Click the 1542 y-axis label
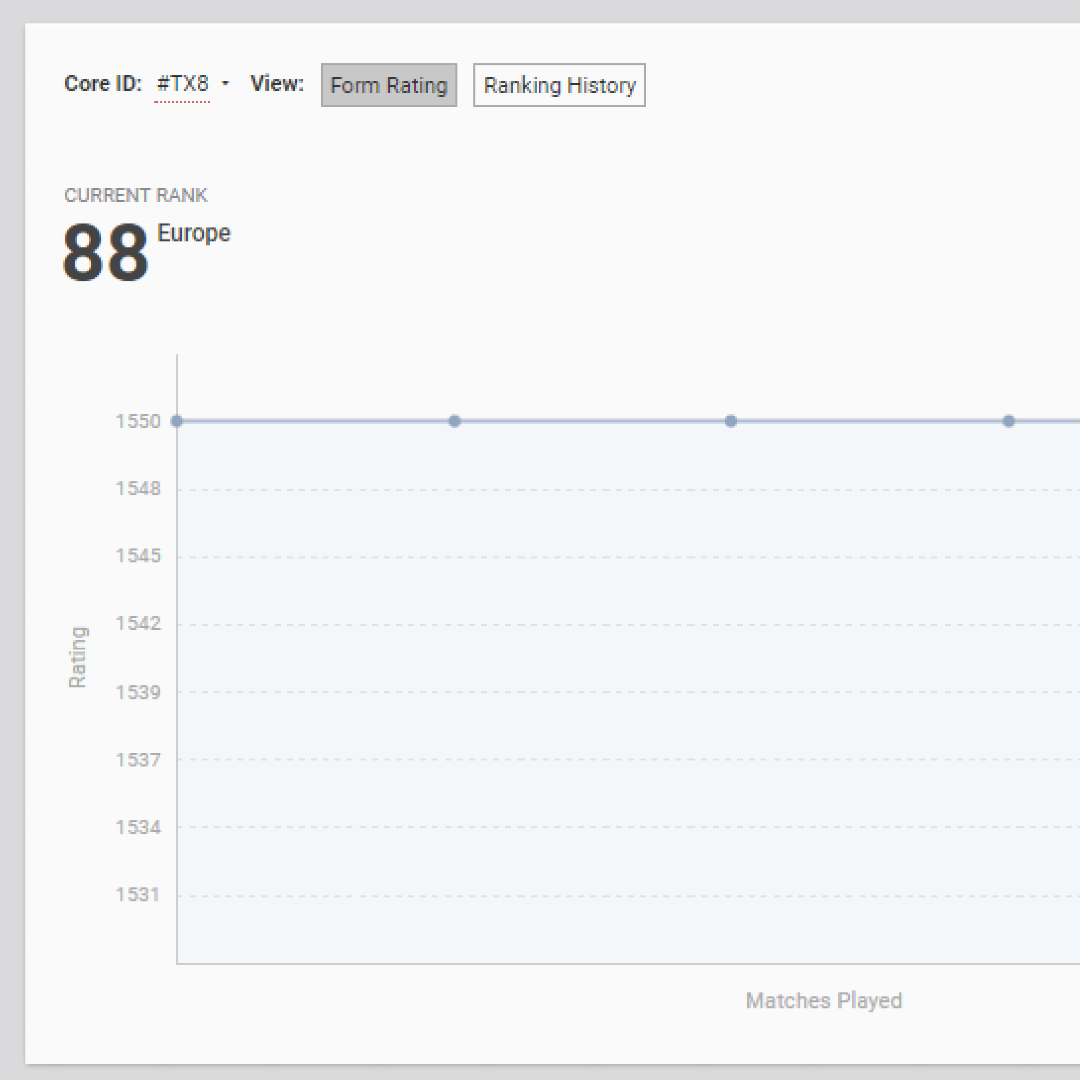The height and width of the screenshot is (1080, 1080). [138, 624]
